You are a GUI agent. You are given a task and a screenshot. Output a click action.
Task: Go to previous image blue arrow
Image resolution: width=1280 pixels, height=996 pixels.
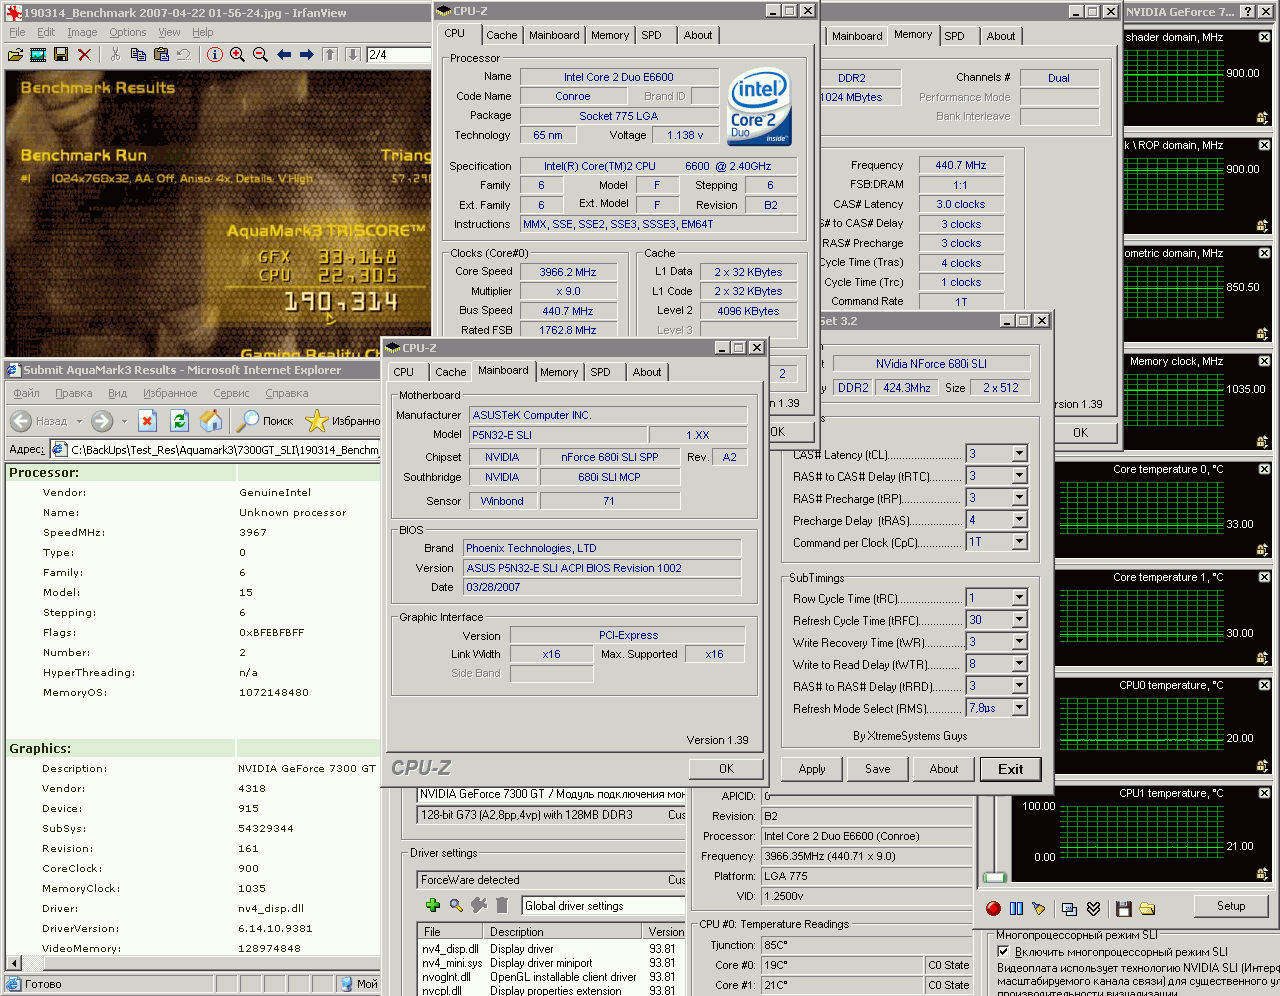[284, 55]
